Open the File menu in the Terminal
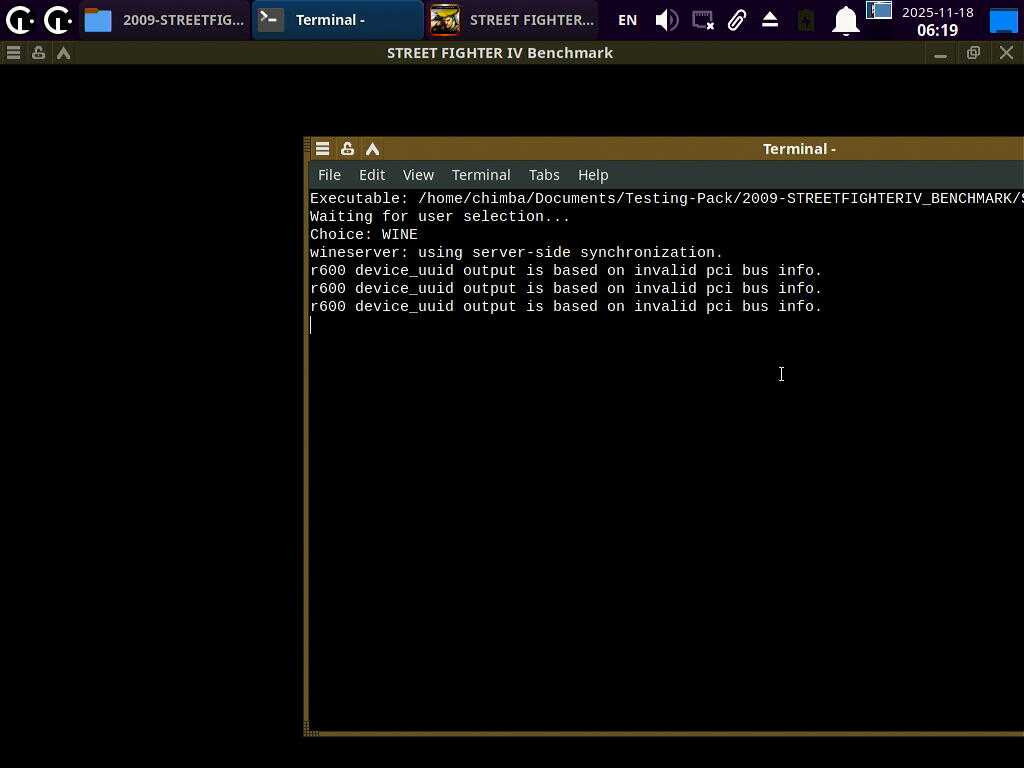This screenshot has width=1024, height=768. 329,175
